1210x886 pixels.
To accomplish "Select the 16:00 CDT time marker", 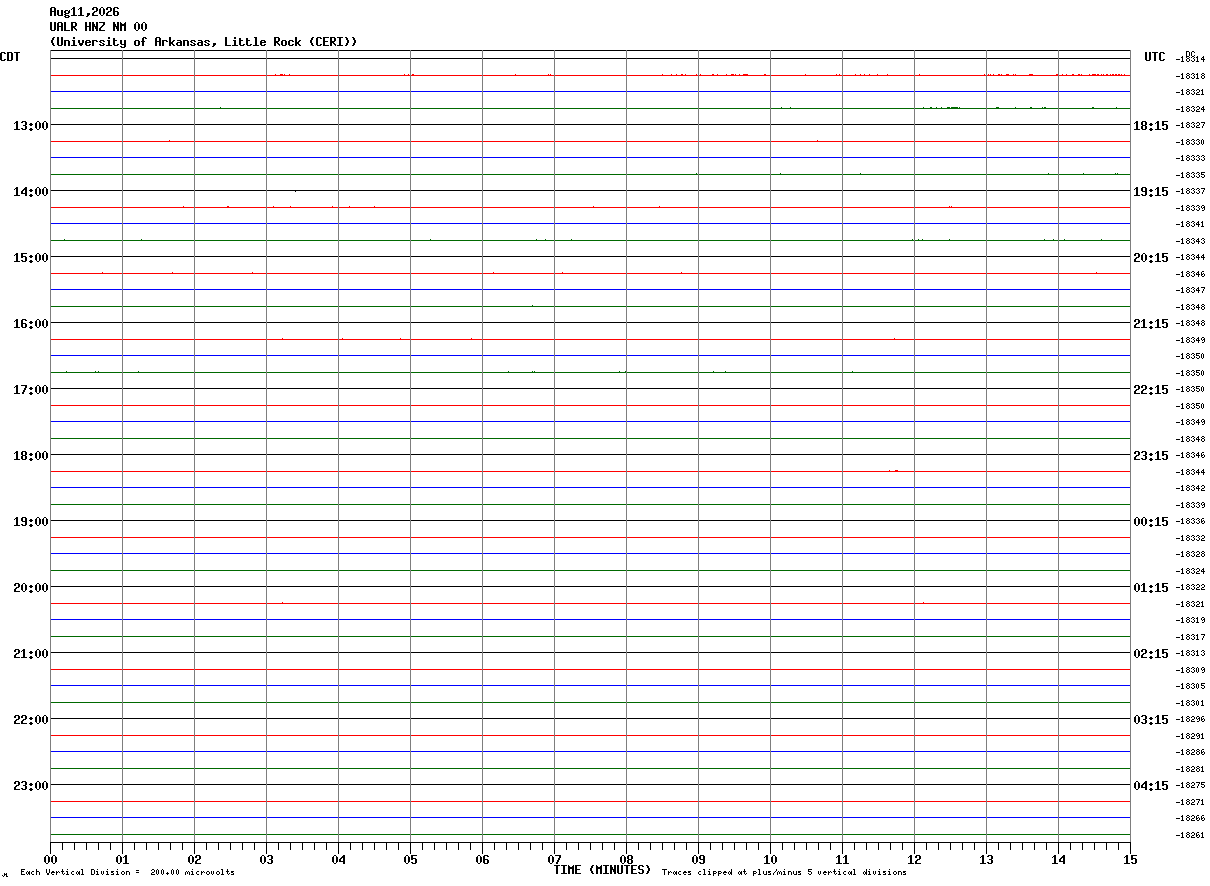I will pyautogui.click(x=31, y=323).
